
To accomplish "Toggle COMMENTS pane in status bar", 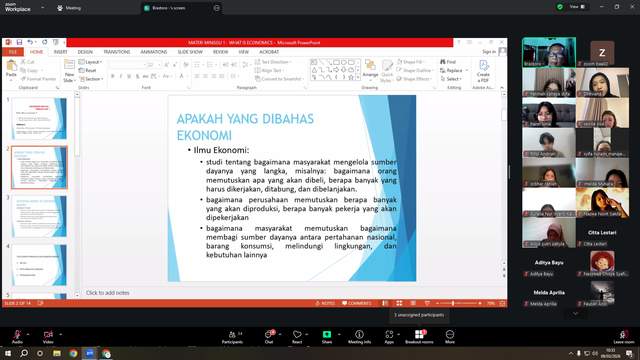I will [357, 303].
